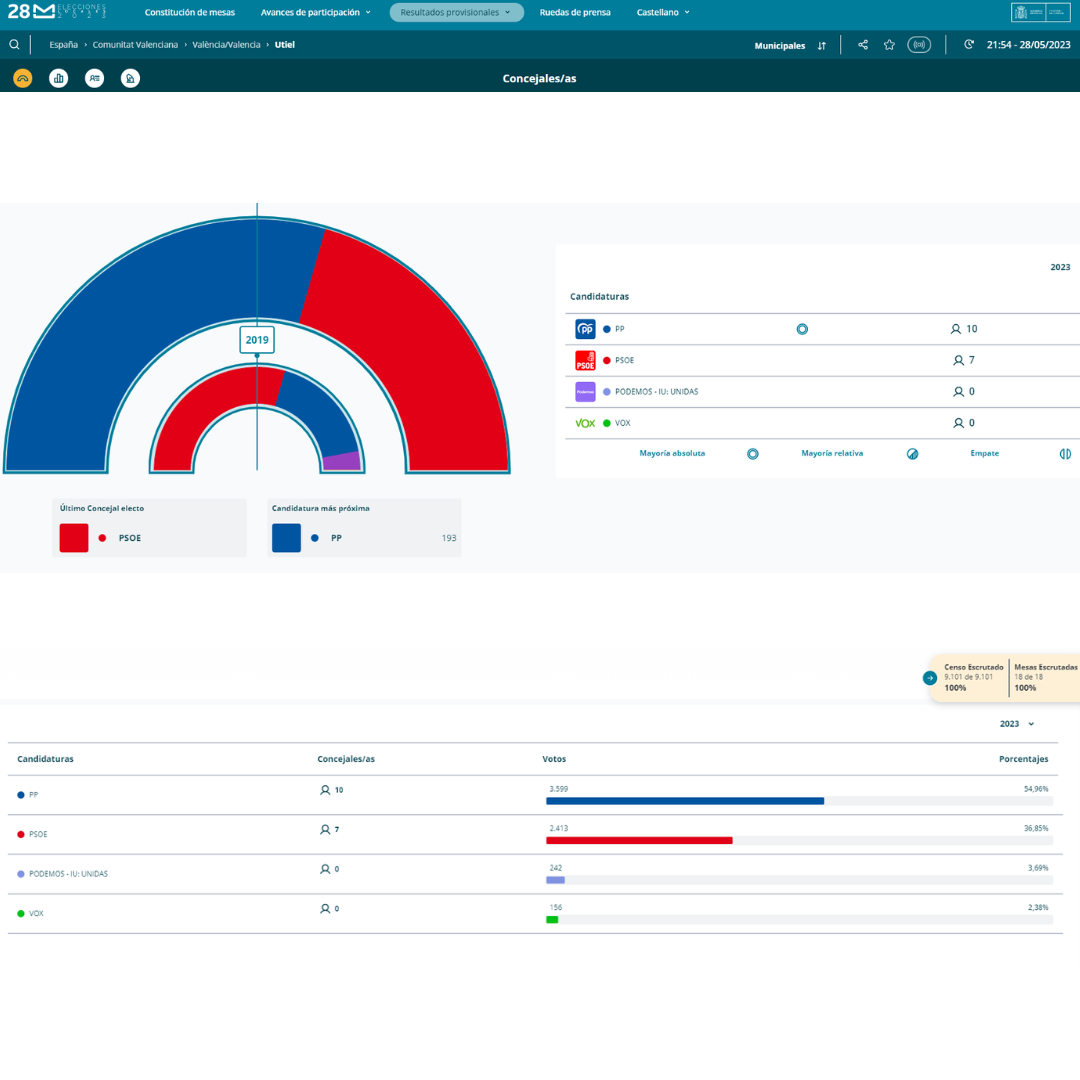
Task: Open the Castellano language dropdown
Action: [x=663, y=13]
